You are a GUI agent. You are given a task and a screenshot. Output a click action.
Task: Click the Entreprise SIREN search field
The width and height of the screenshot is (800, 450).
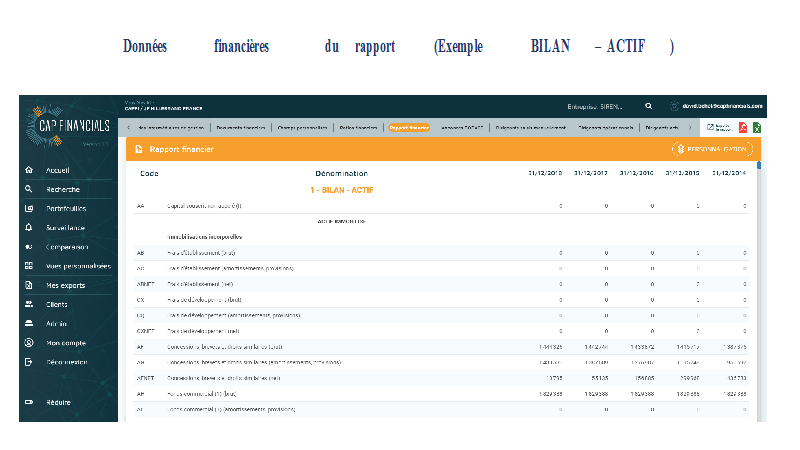pos(594,105)
